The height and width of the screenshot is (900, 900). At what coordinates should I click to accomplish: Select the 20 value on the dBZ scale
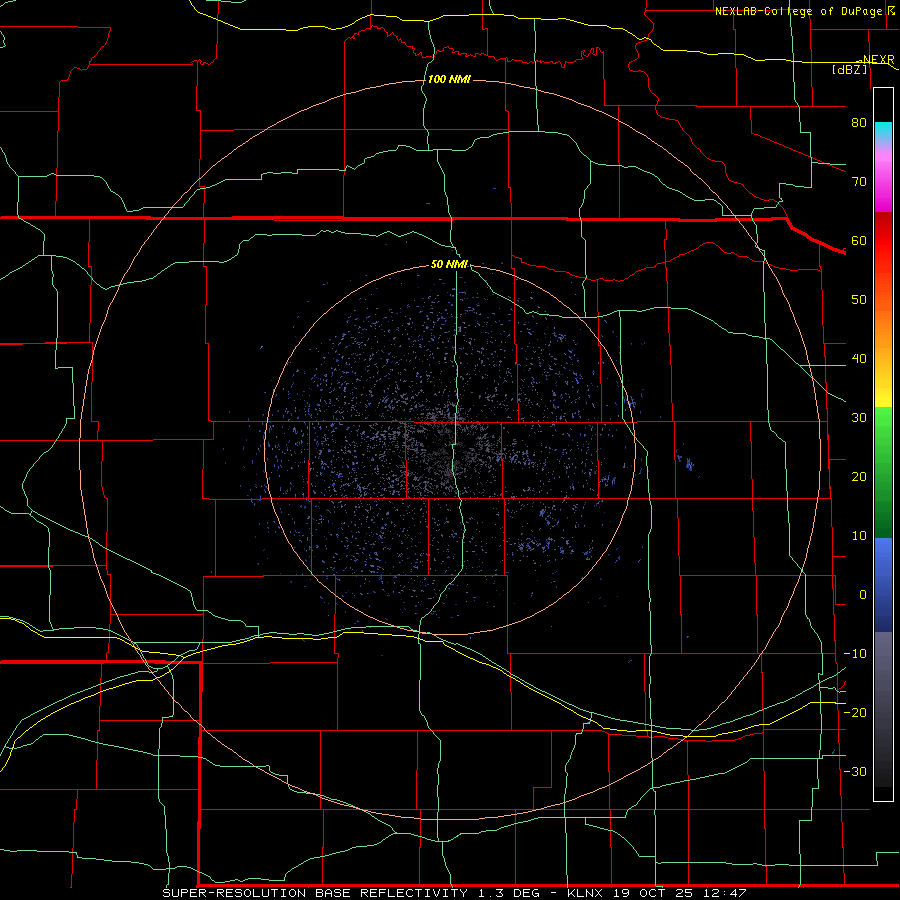(x=859, y=477)
